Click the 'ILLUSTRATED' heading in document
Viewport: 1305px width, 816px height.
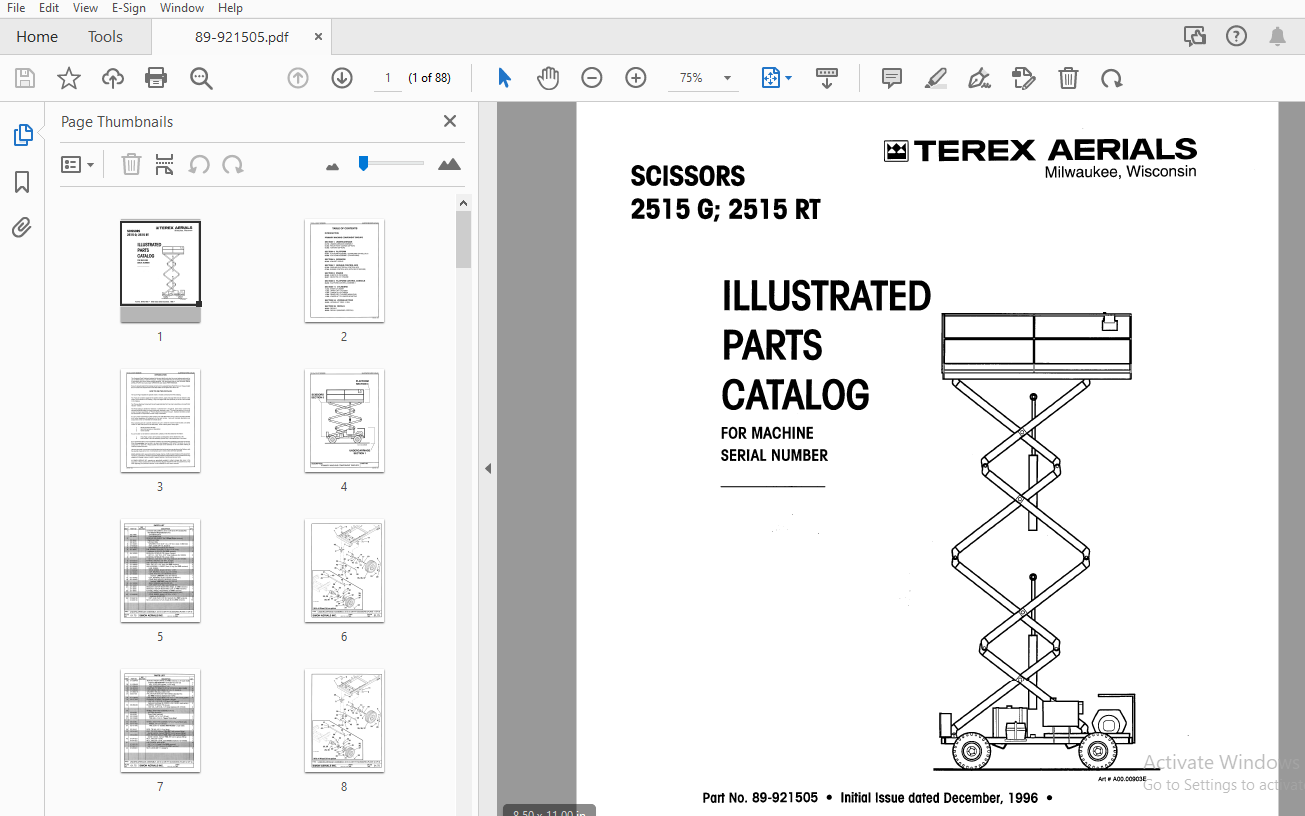coord(826,297)
